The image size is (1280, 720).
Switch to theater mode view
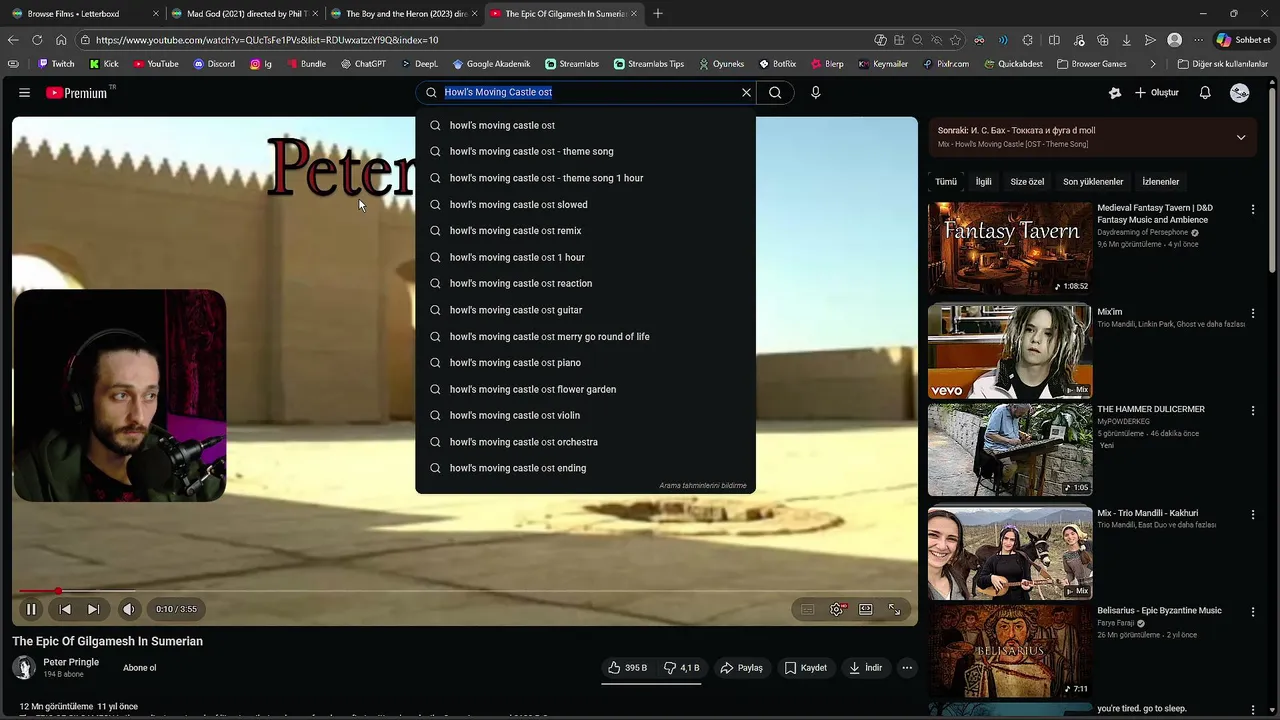(866, 609)
